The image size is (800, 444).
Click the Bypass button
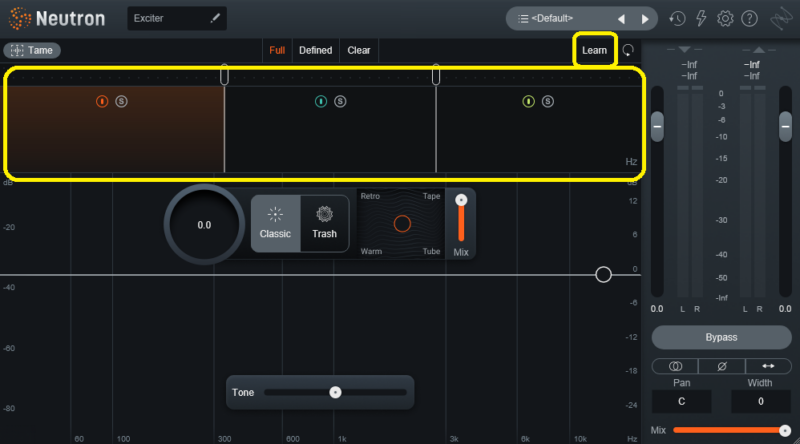click(x=721, y=337)
